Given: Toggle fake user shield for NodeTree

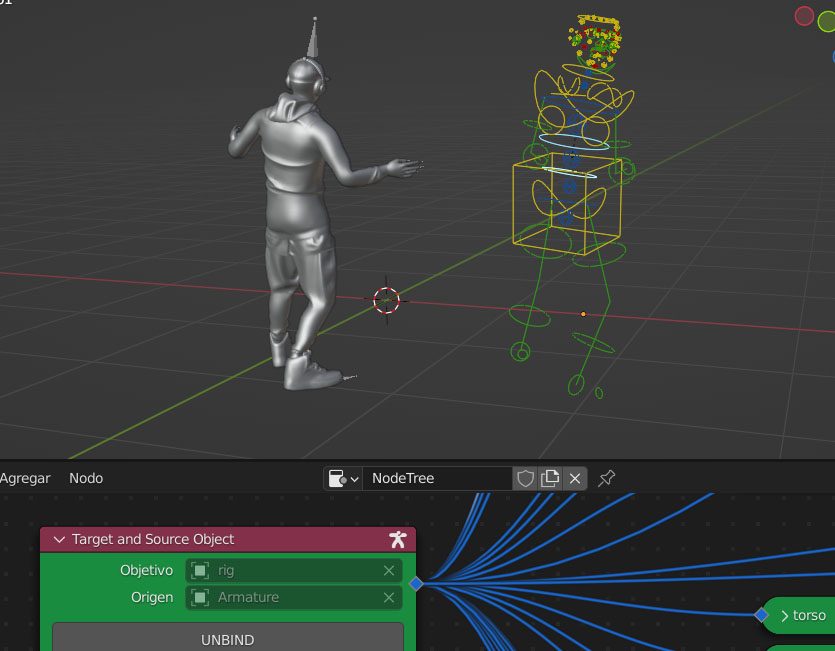Looking at the screenshot, I should click(x=525, y=478).
